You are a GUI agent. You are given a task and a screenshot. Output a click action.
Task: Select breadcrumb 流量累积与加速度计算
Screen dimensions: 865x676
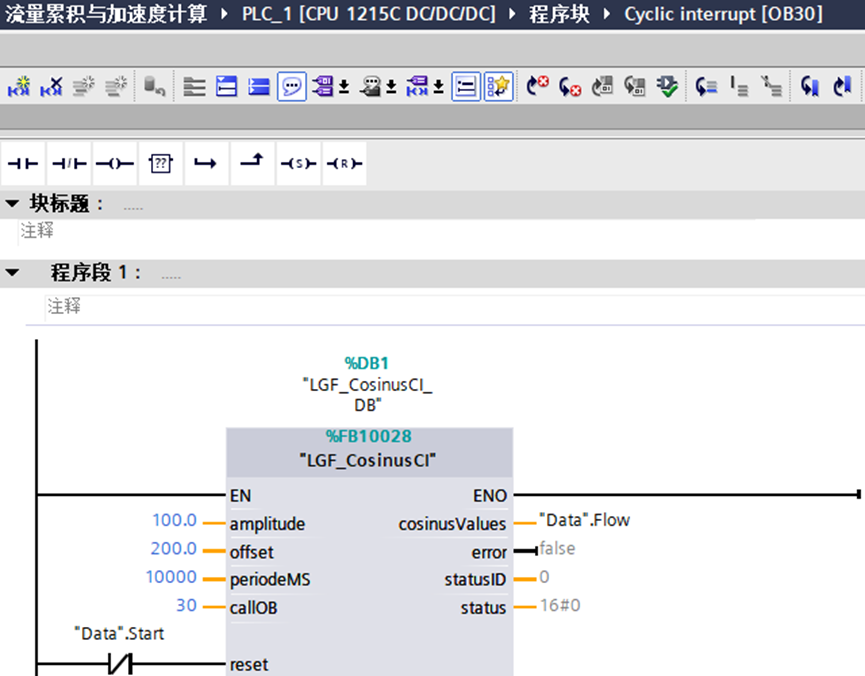point(106,14)
